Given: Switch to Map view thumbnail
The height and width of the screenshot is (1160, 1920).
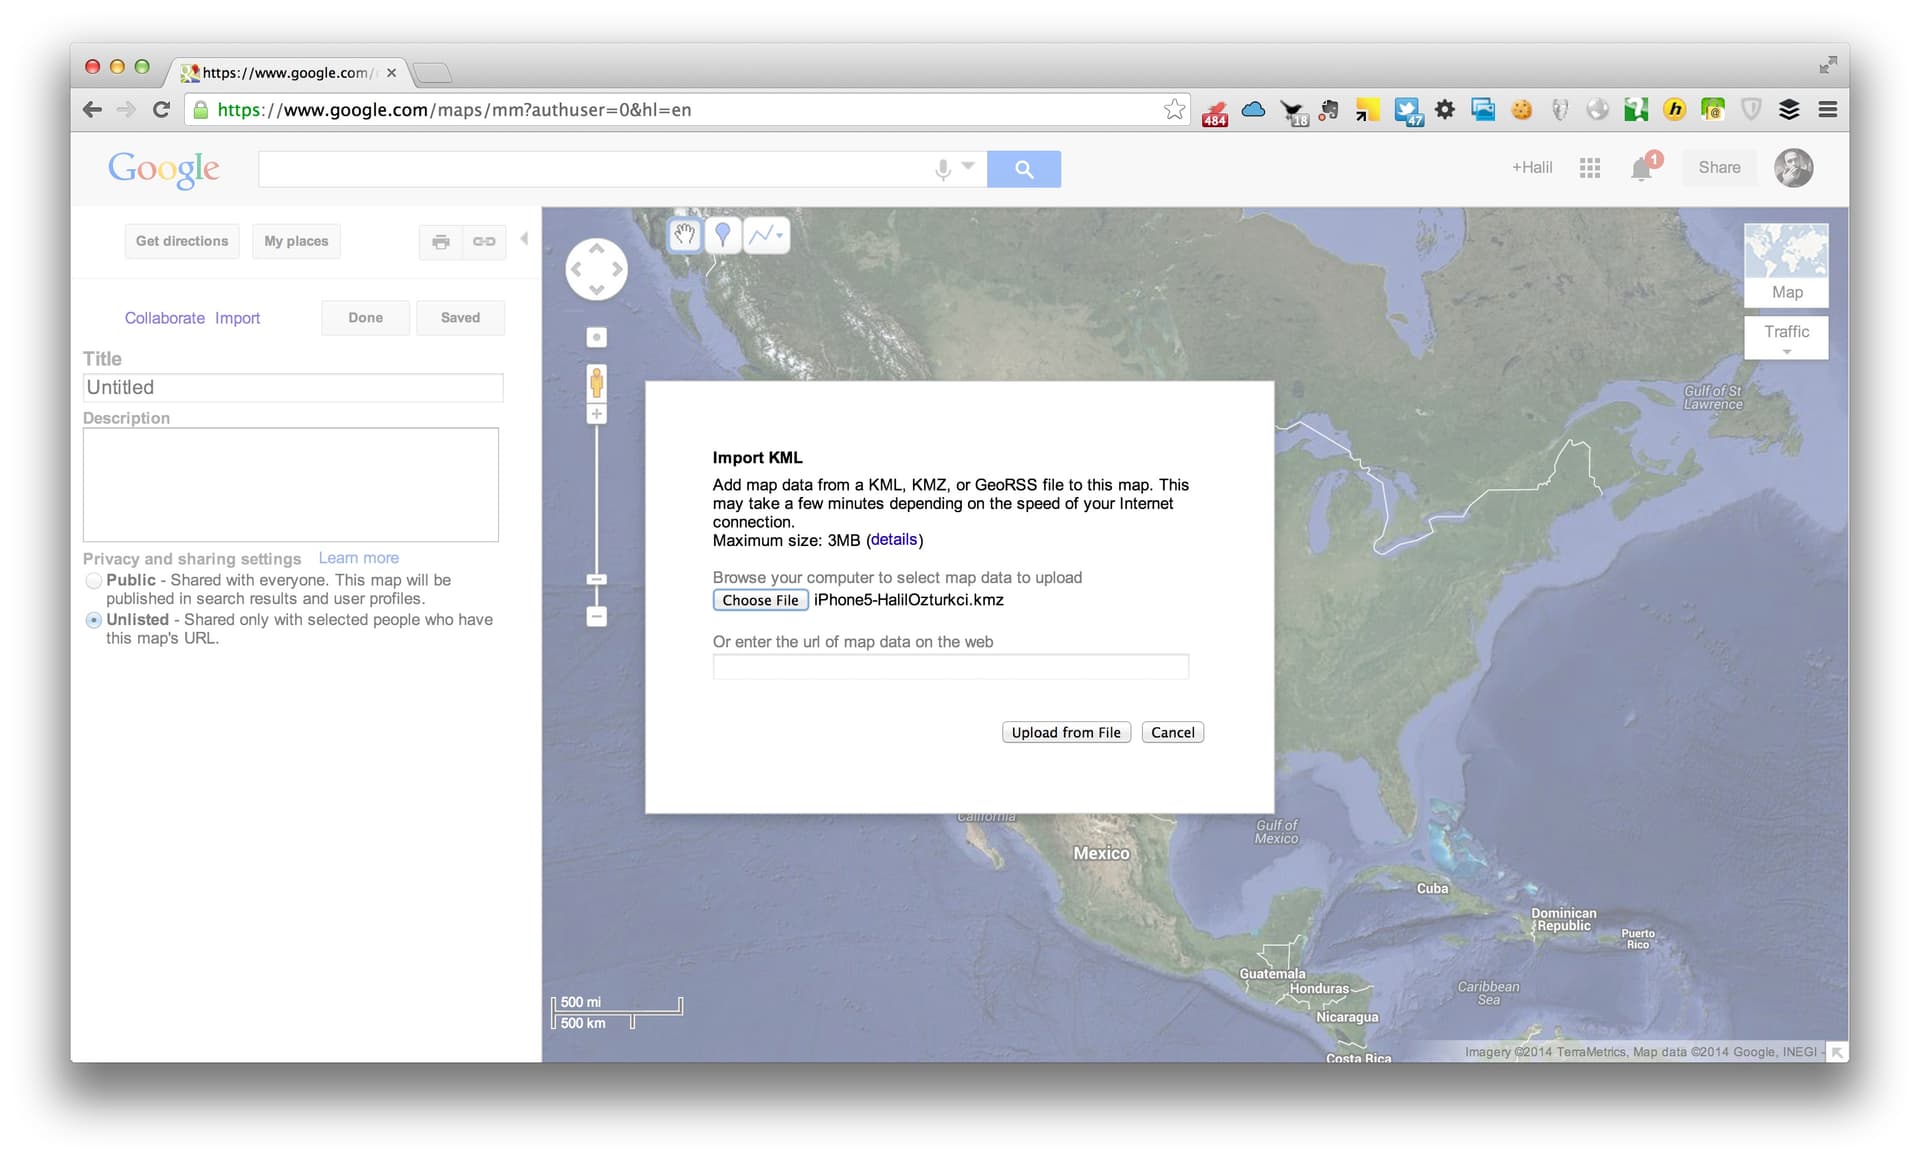Looking at the screenshot, I should pos(1787,265).
